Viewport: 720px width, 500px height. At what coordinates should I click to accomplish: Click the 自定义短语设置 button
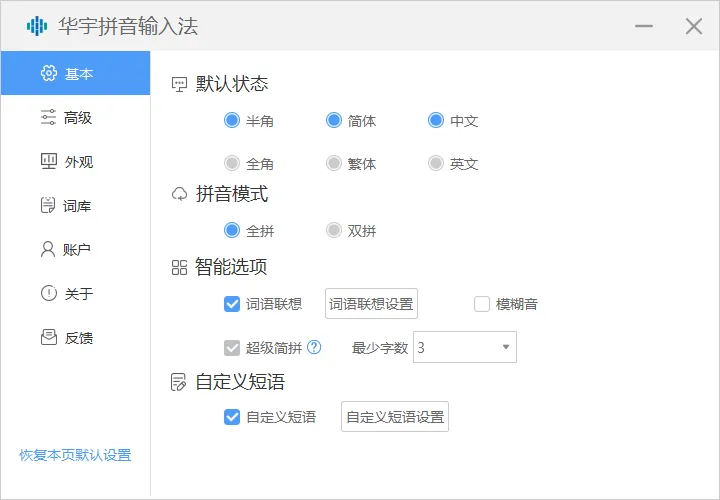(395, 416)
